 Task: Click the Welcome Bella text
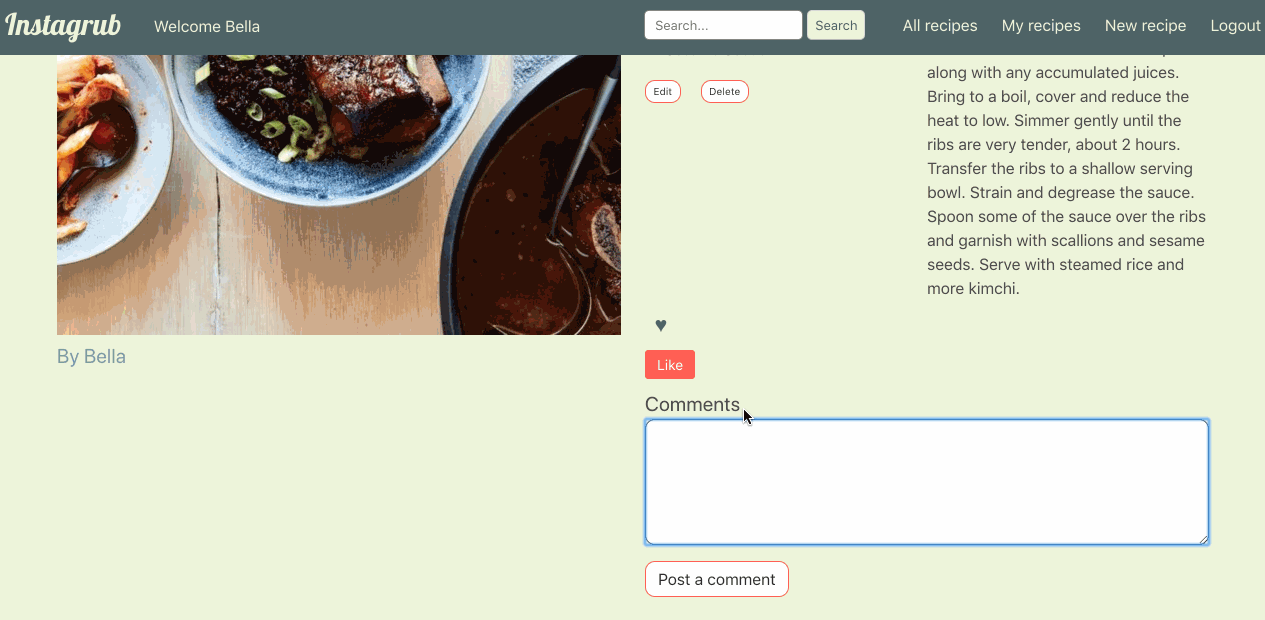point(207,27)
